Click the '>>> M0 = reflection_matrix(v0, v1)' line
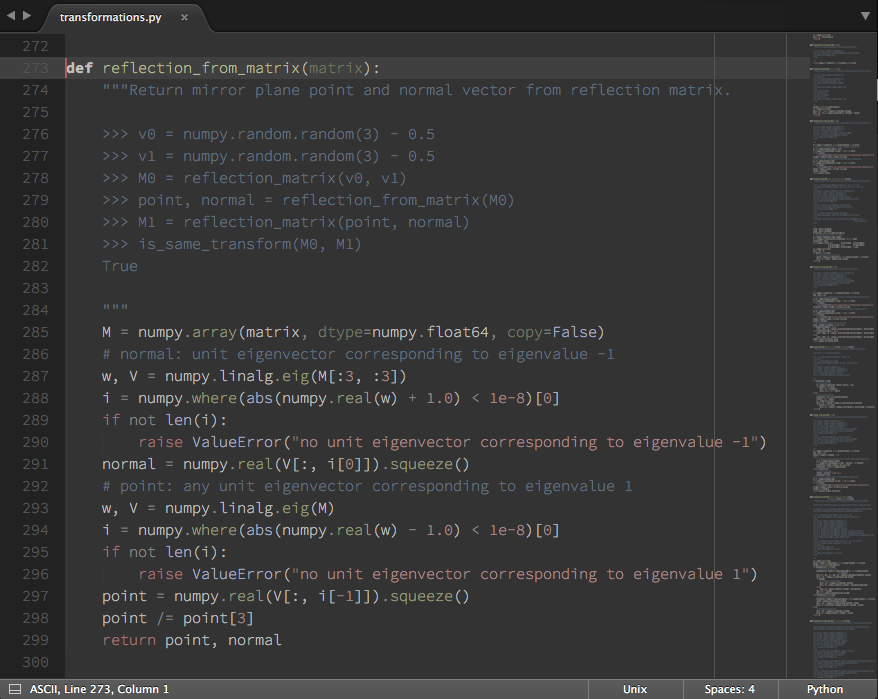Viewport: 878px width, 699px height. pyautogui.click(x=254, y=178)
